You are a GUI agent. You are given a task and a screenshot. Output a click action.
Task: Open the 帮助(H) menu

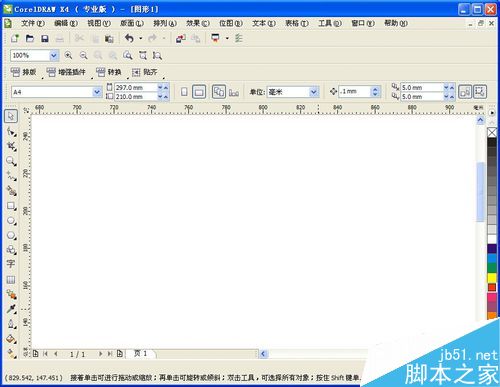tap(396, 23)
